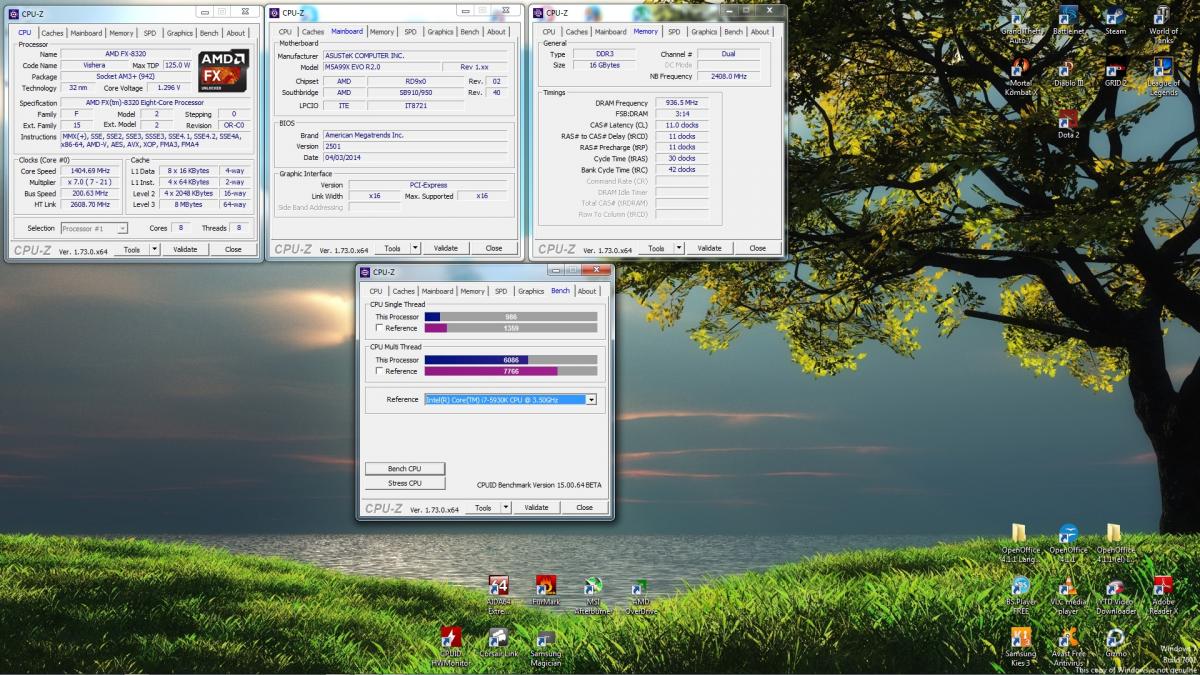This screenshot has width=1200, height=675.
Task: Click the multi thread This Processor score bar
Action: click(x=511, y=359)
